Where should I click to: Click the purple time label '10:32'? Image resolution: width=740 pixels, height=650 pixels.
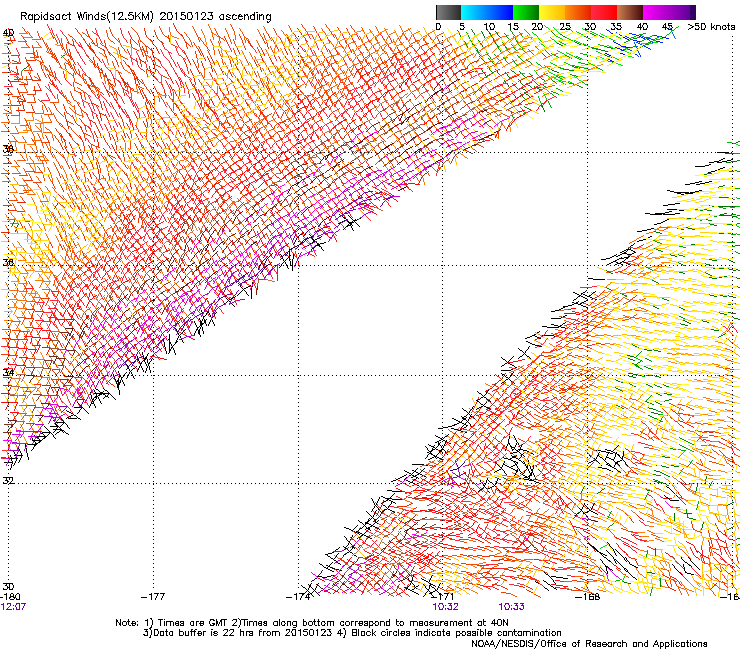(x=446, y=607)
